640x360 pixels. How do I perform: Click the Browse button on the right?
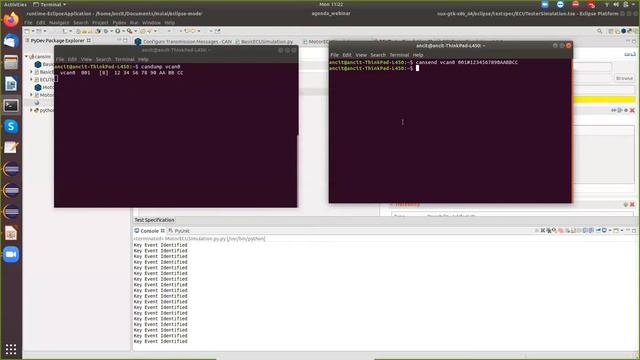click(624, 78)
